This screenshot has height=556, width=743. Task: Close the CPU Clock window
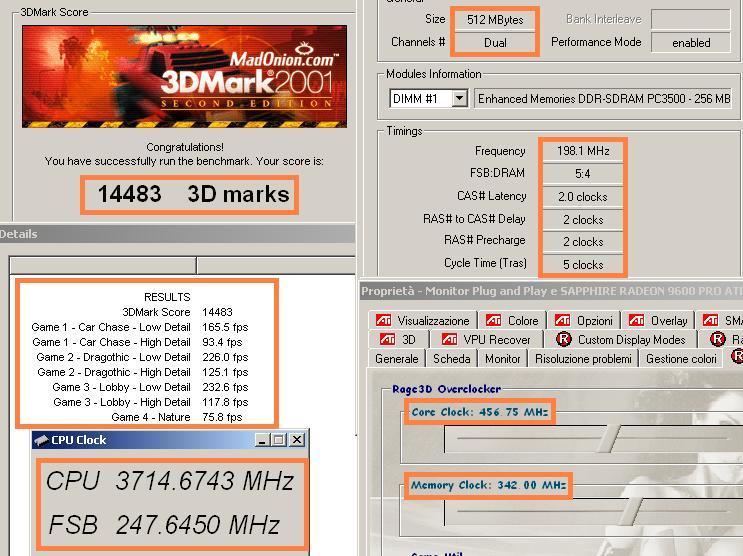tap(297, 440)
